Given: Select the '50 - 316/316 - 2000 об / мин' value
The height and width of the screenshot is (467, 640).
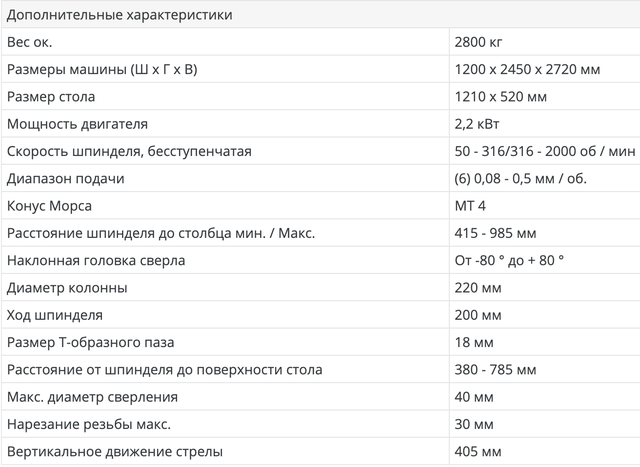Looking at the screenshot, I should (545, 151).
